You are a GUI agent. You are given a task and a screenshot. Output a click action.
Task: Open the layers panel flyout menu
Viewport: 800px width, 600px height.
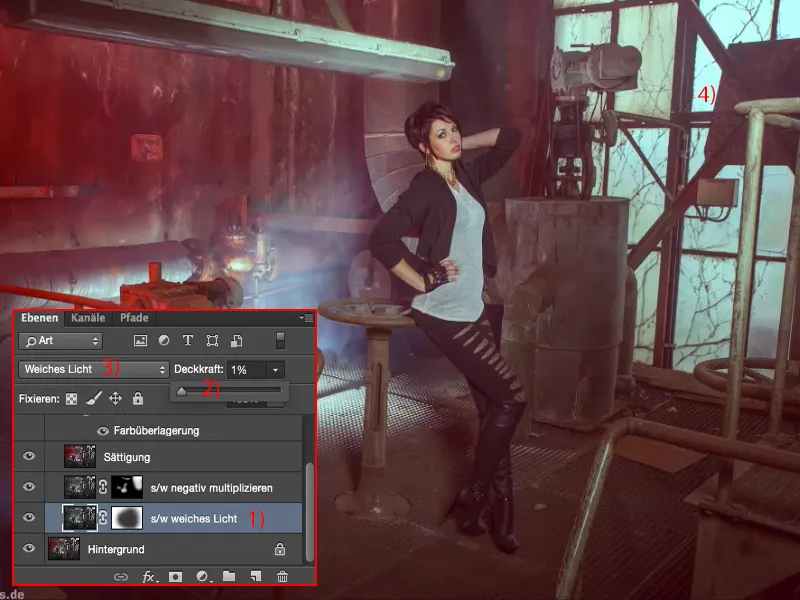pos(307,318)
